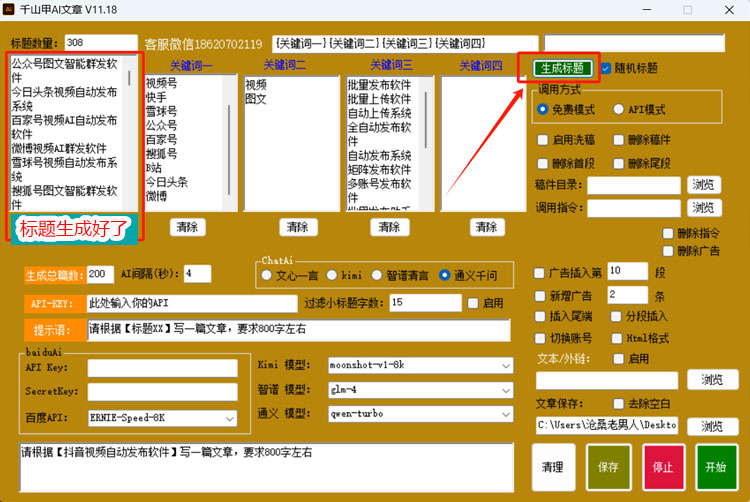750x502 pixels.
Task: Enable the 文本/外链 启用 checkbox
Action: click(x=618, y=359)
